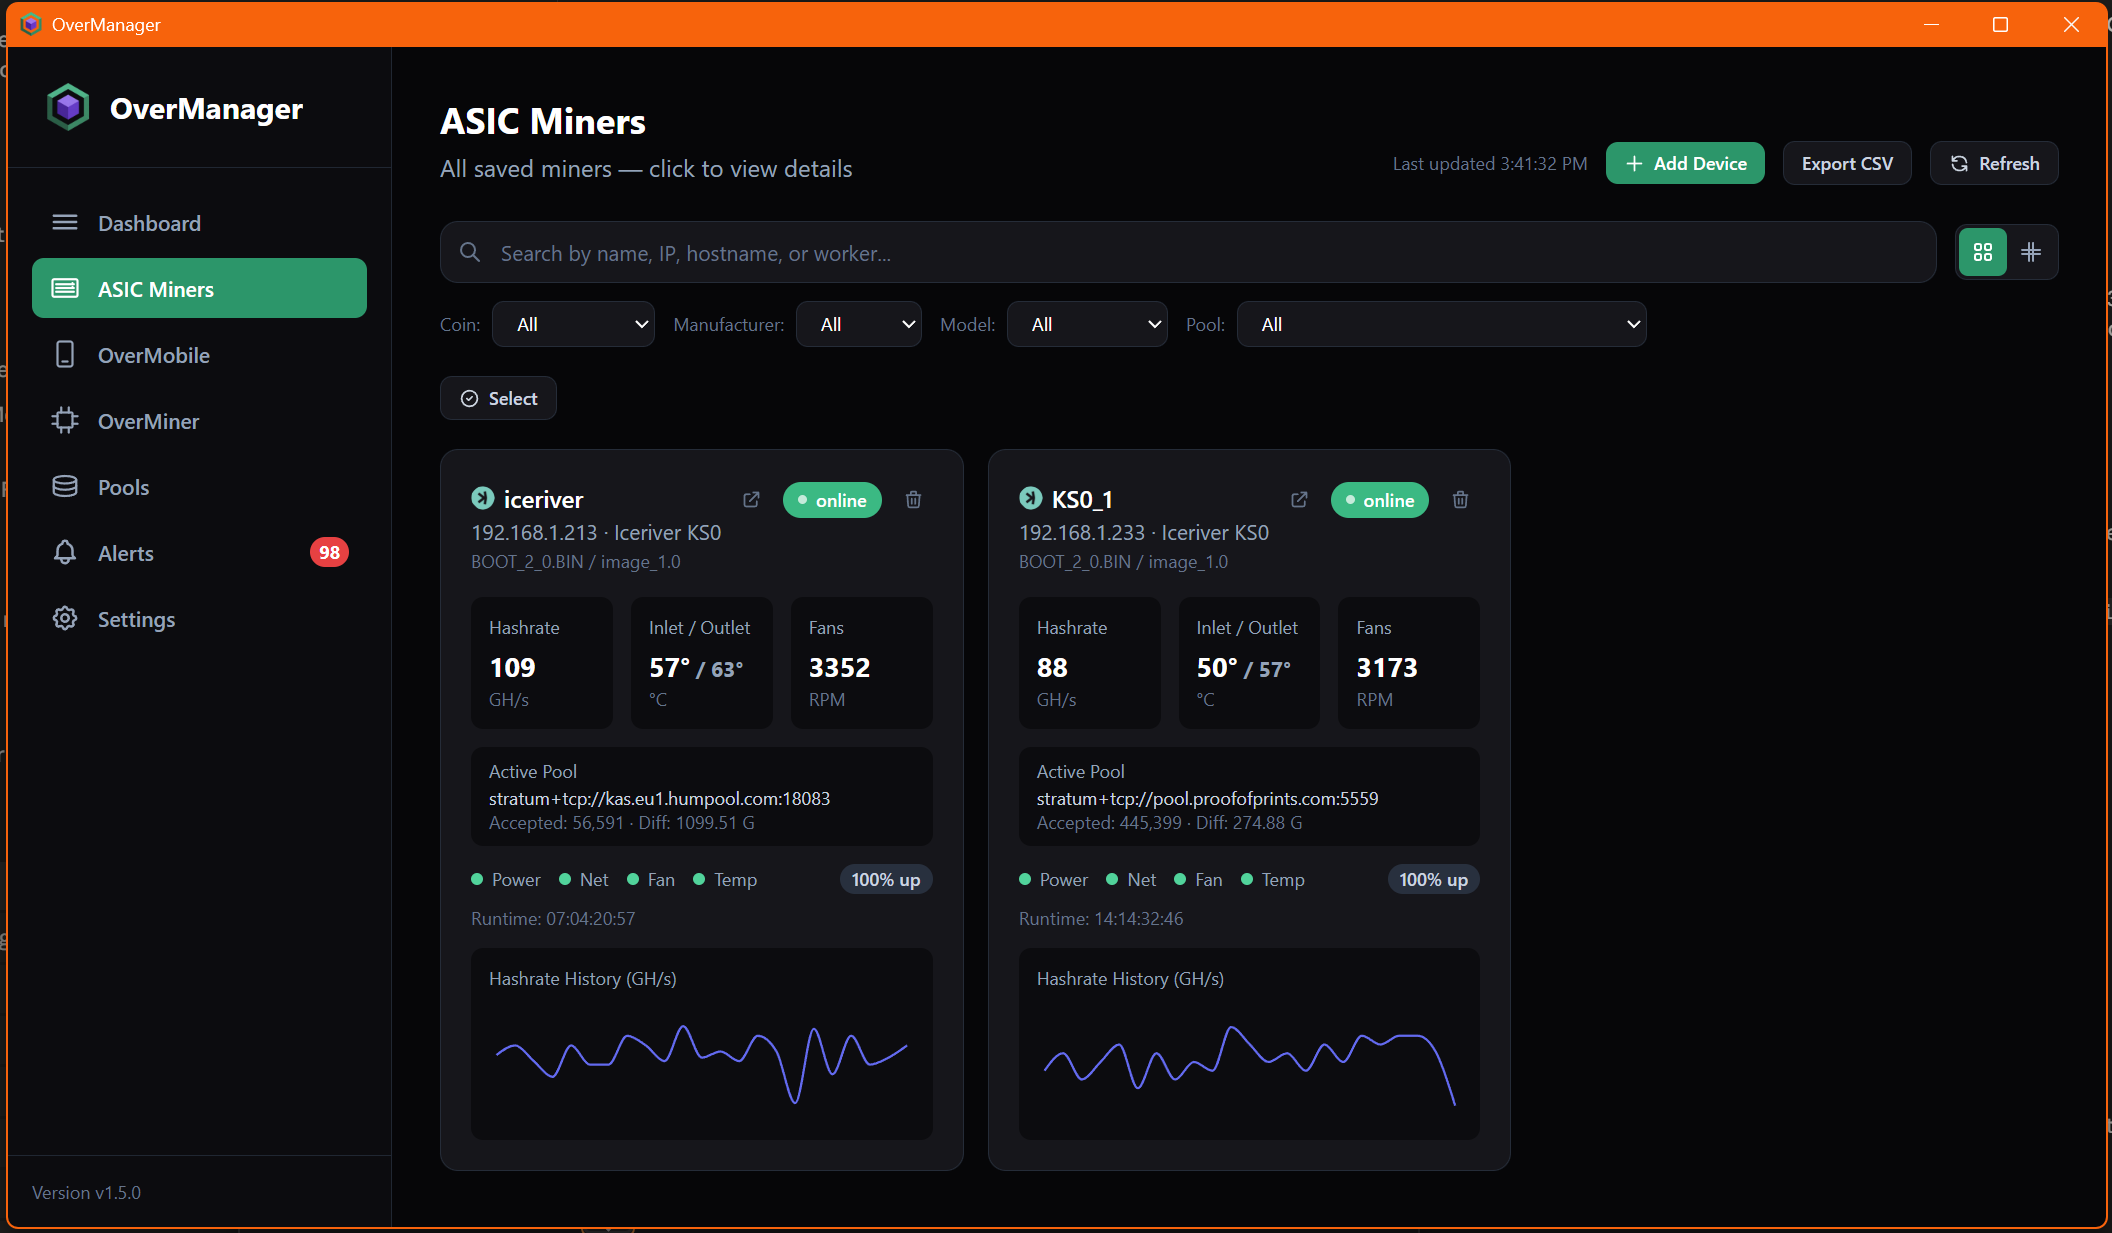Click KS0_1 Temp status indicator
2112x1233 pixels.
[1273, 879]
